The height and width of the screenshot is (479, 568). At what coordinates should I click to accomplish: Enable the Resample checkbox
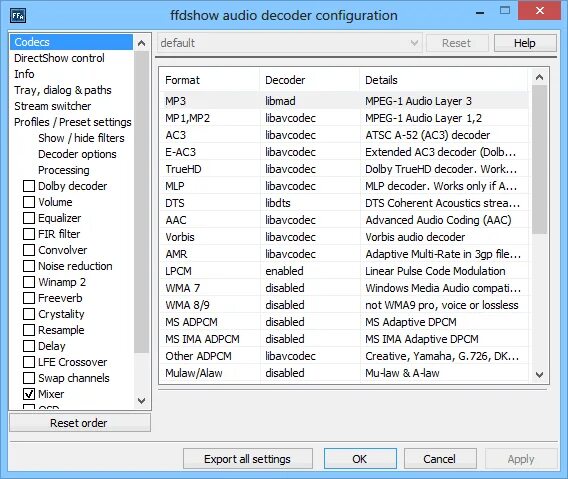pyautogui.click(x=29, y=330)
